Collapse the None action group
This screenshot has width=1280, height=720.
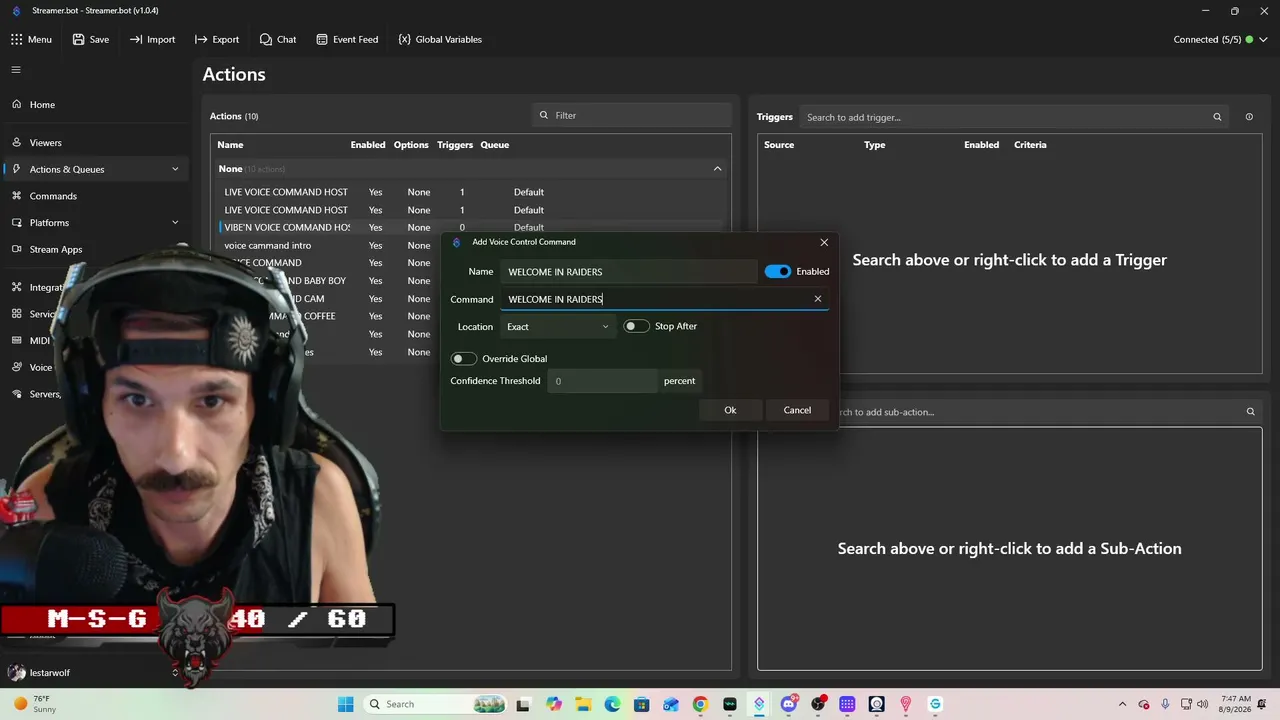(717, 169)
